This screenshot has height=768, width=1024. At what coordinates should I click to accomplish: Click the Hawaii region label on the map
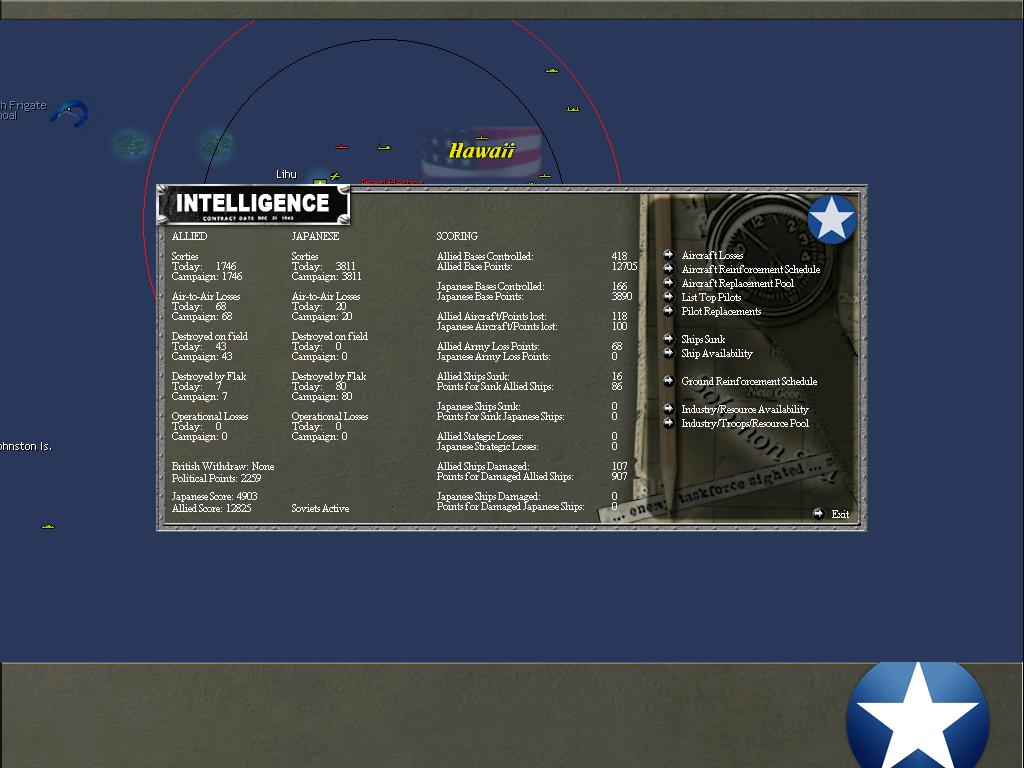[x=482, y=151]
